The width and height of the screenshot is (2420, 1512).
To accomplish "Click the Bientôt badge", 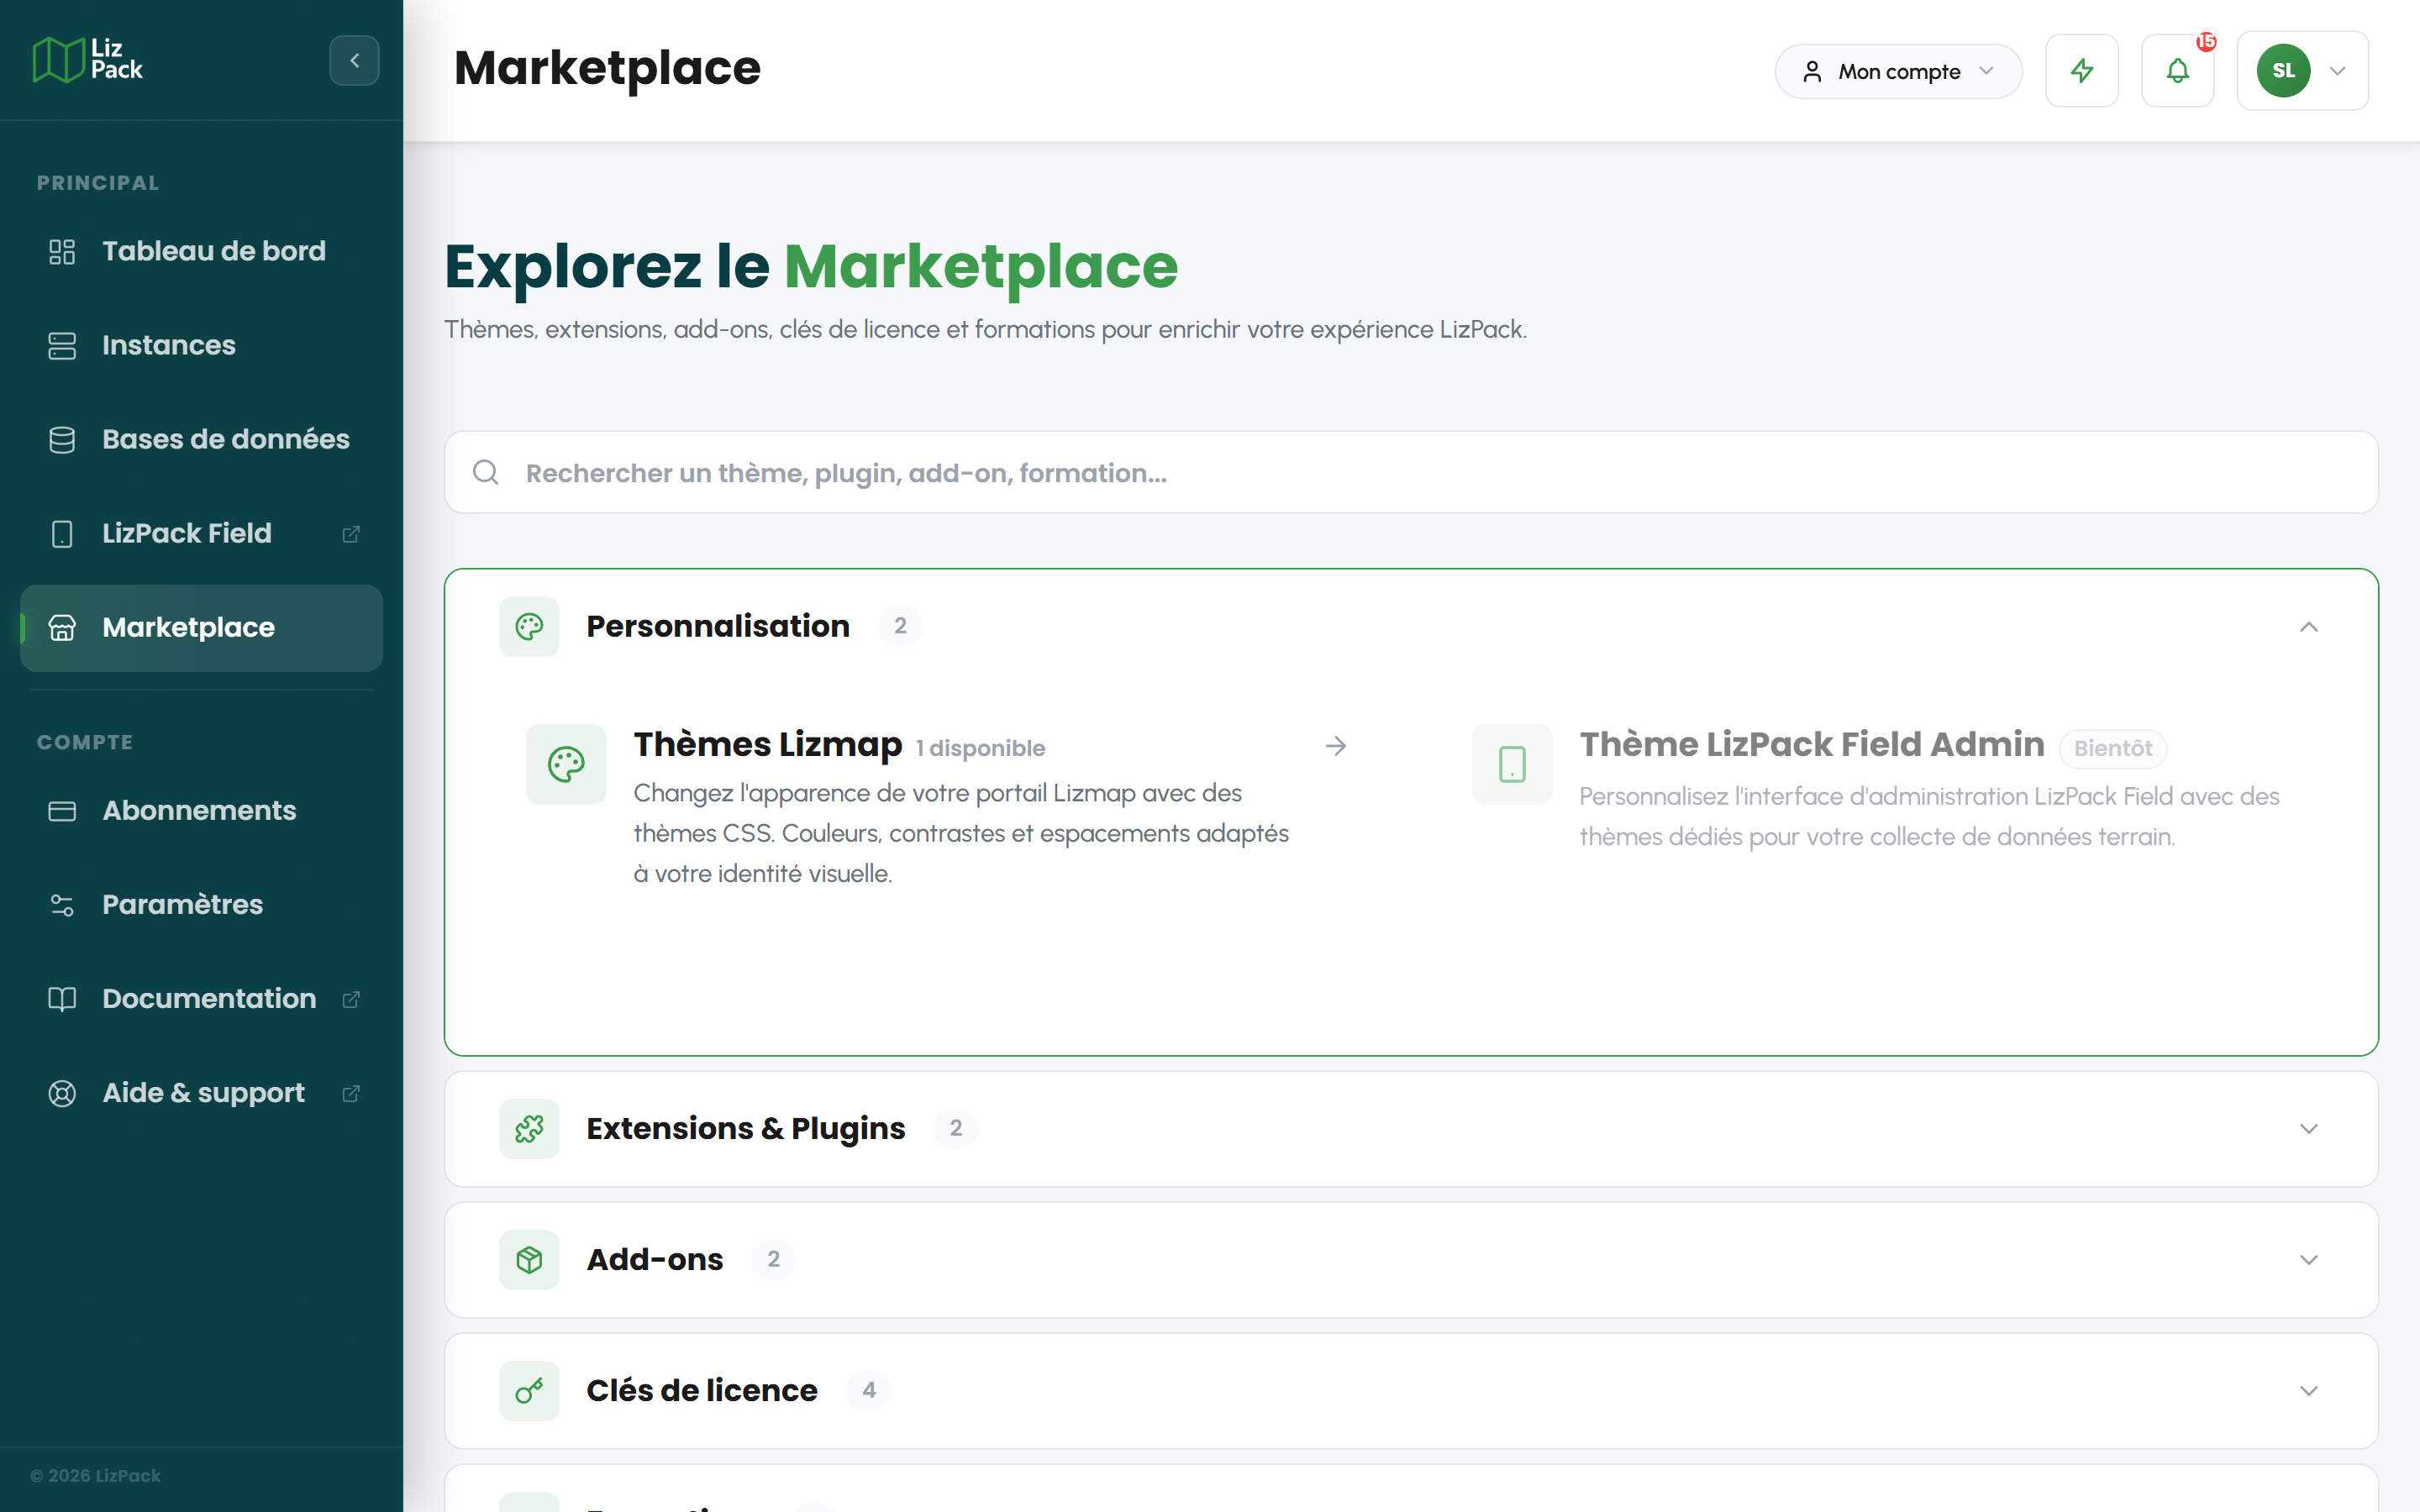I will 2112,748.
